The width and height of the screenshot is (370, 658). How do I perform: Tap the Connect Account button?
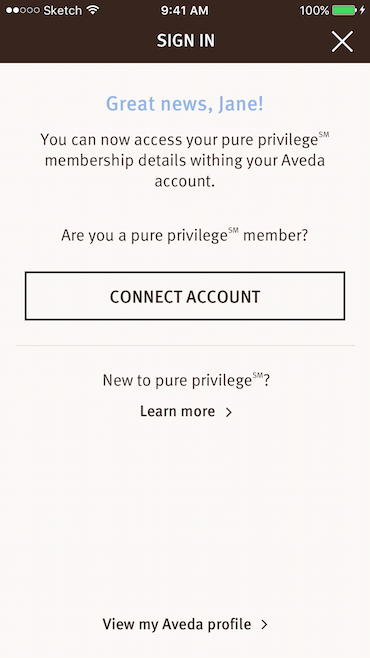[185, 296]
